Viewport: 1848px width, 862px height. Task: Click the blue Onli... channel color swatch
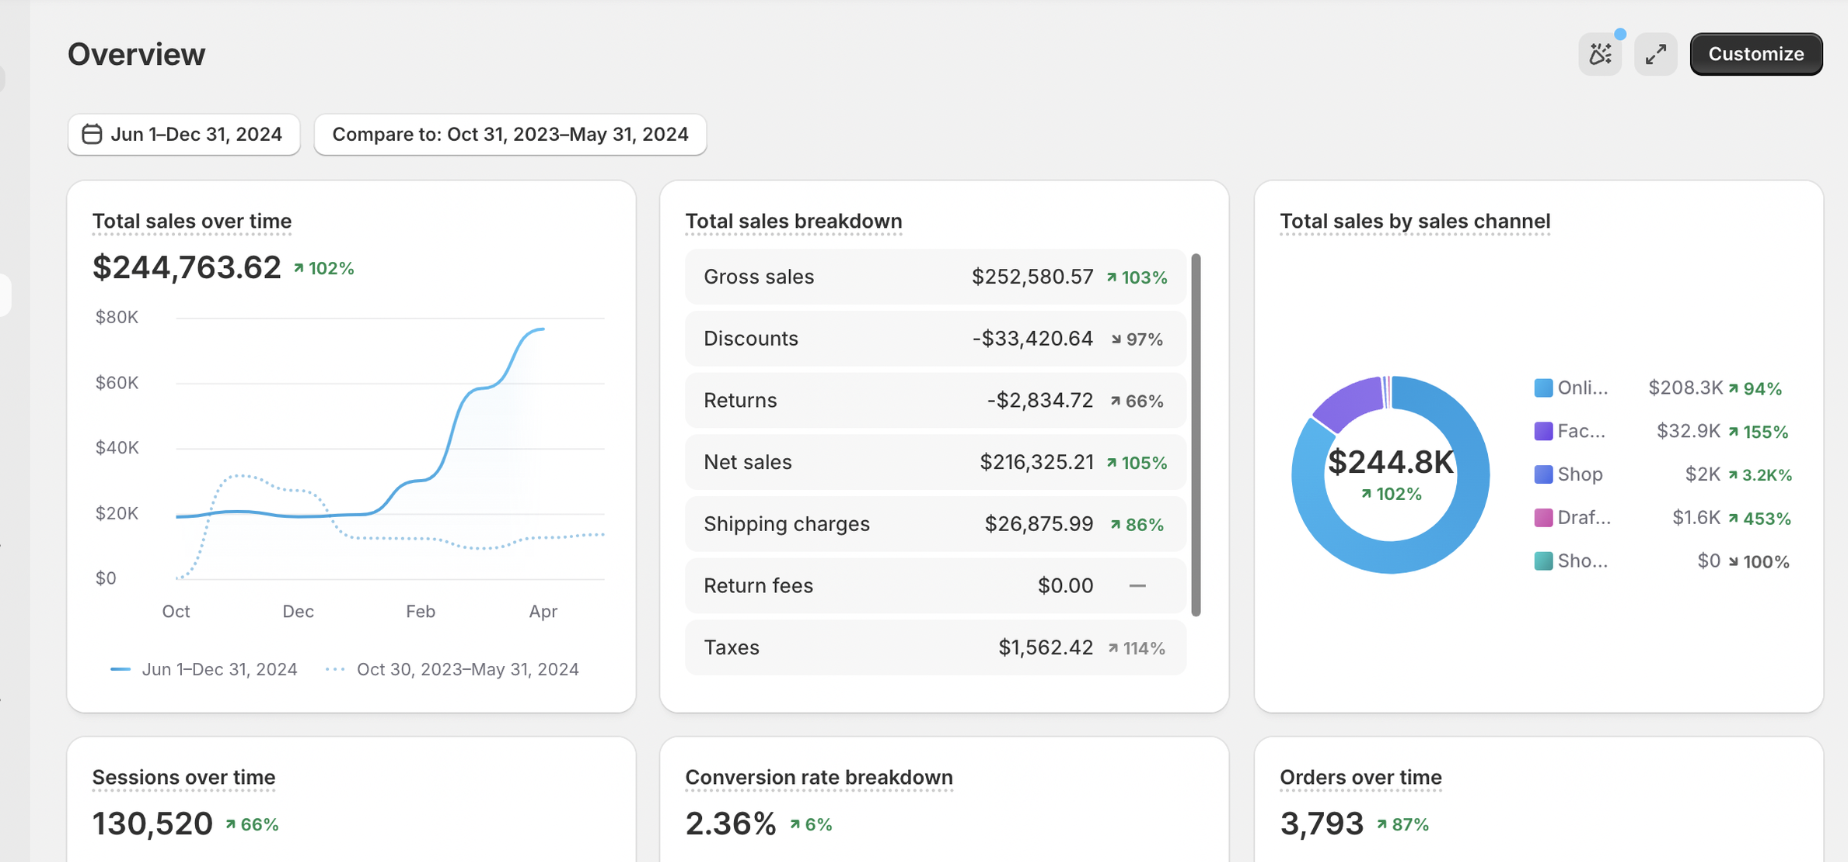tap(1544, 388)
